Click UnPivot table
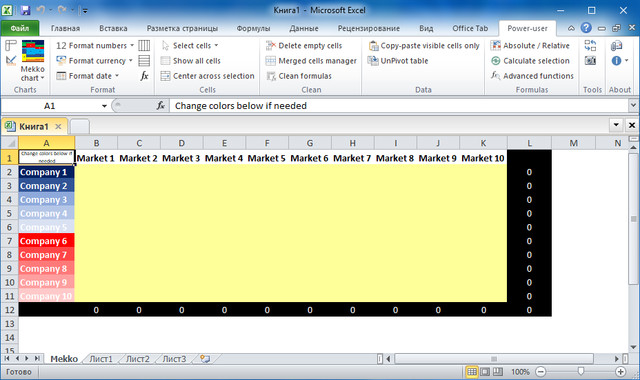640x380 pixels. pyautogui.click(x=398, y=60)
